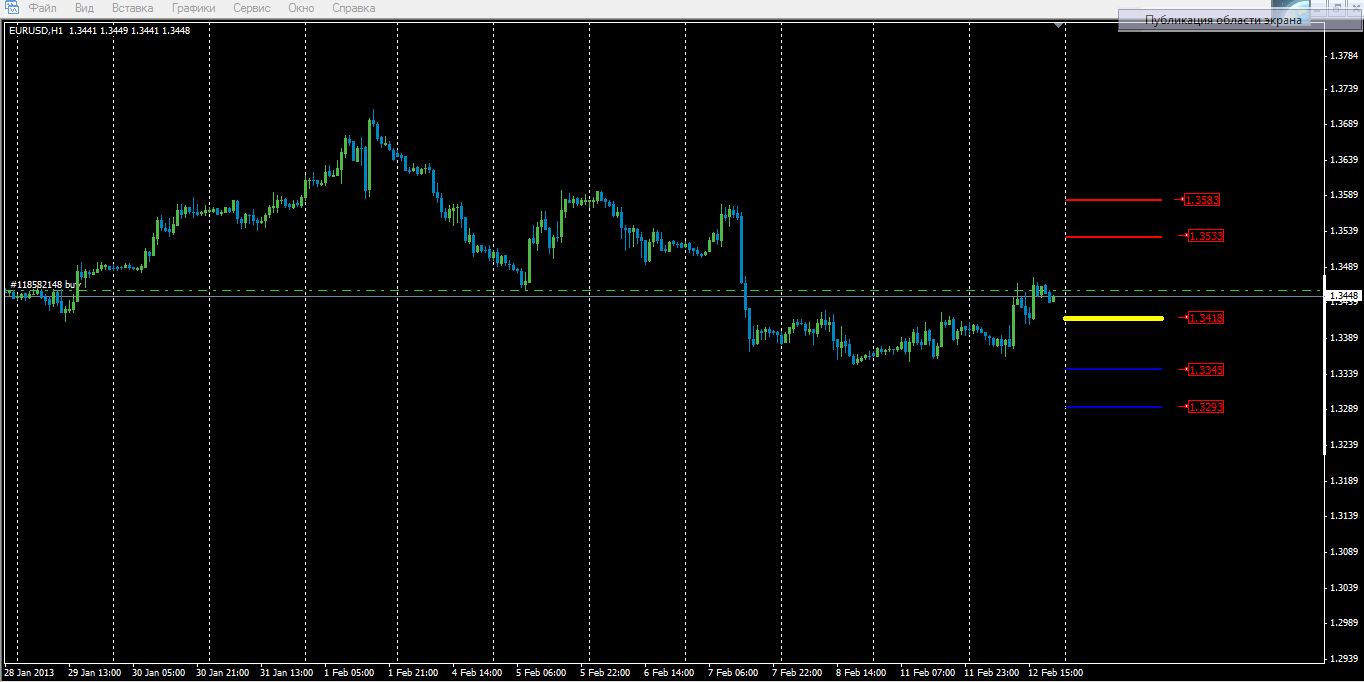Click the 1.3039 price scale value
The height and width of the screenshot is (682, 1364).
(x=1344, y=587)
